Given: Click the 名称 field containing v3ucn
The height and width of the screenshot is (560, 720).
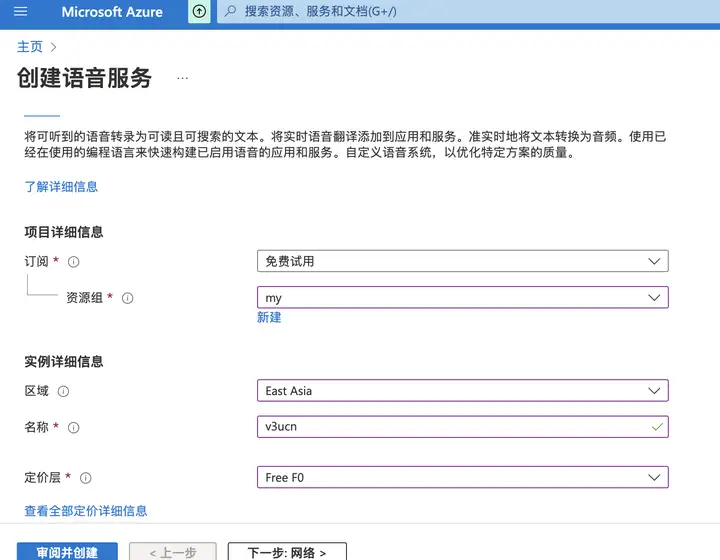Looking at the screenshot, I should pos(462,427).
